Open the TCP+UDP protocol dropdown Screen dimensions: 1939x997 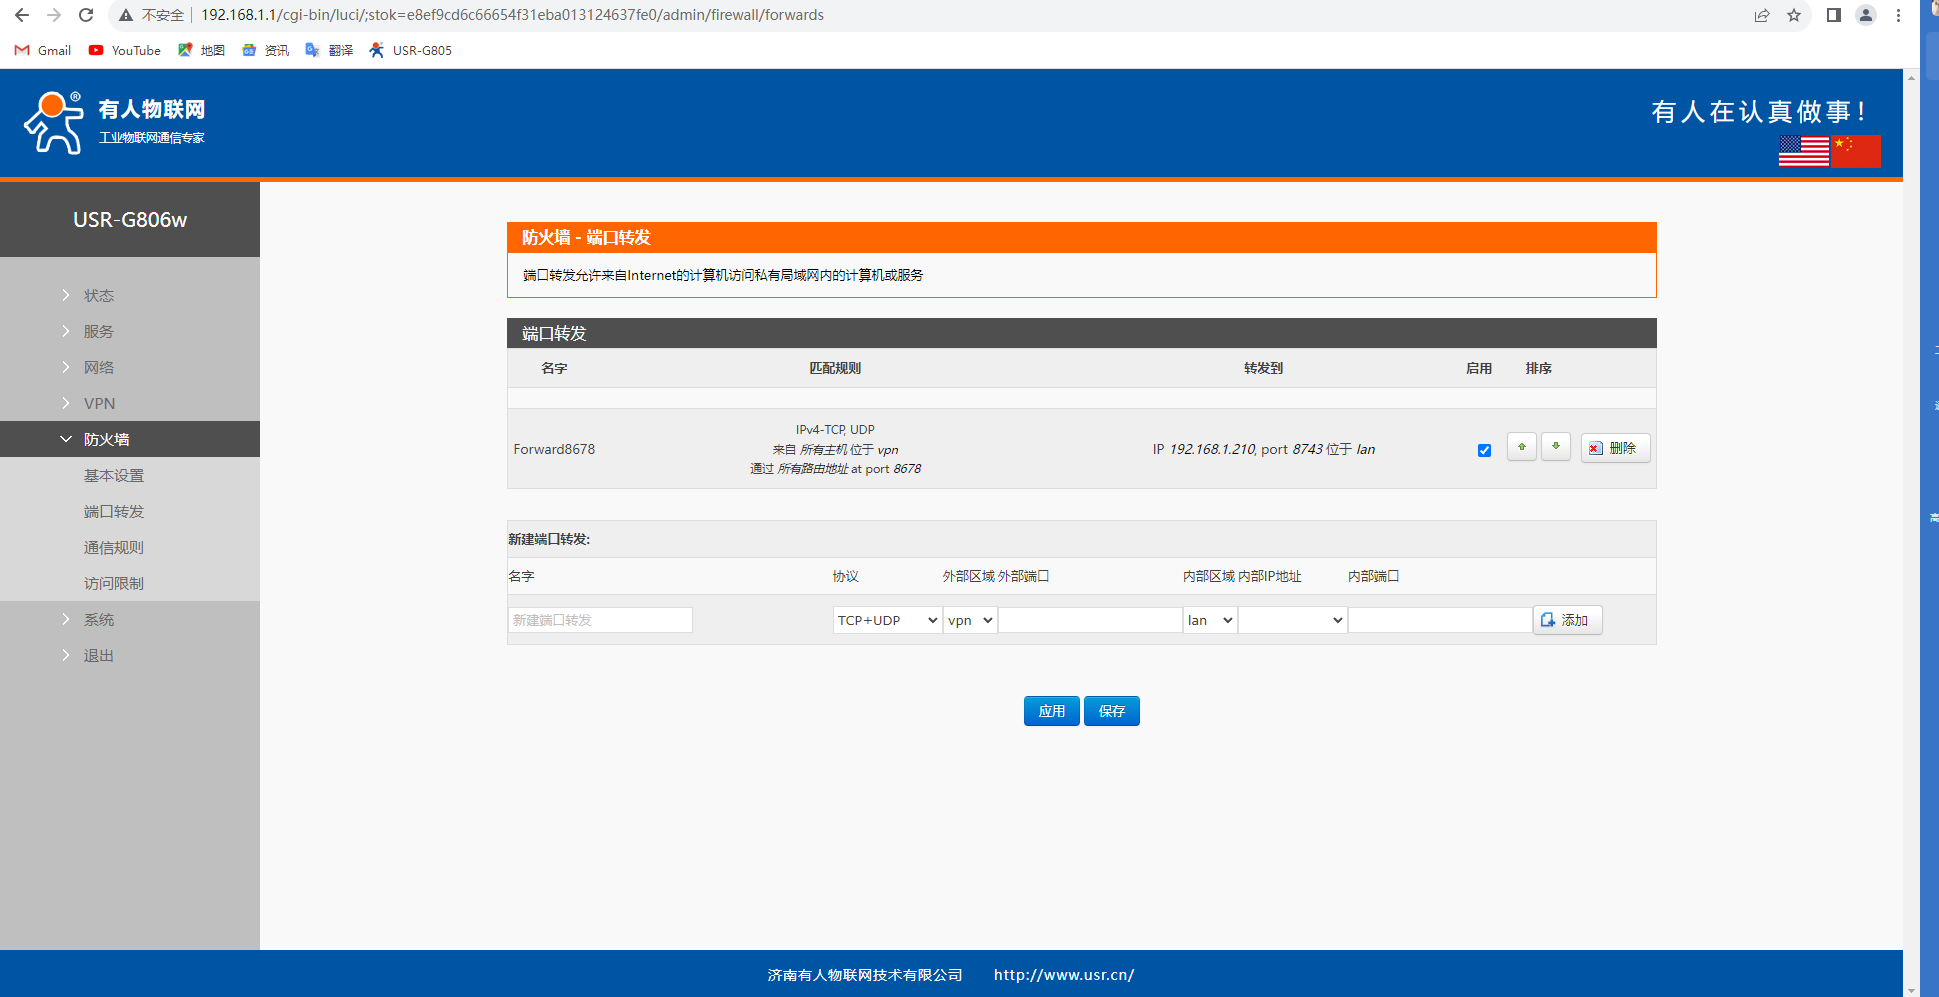(x=887, y=620)
